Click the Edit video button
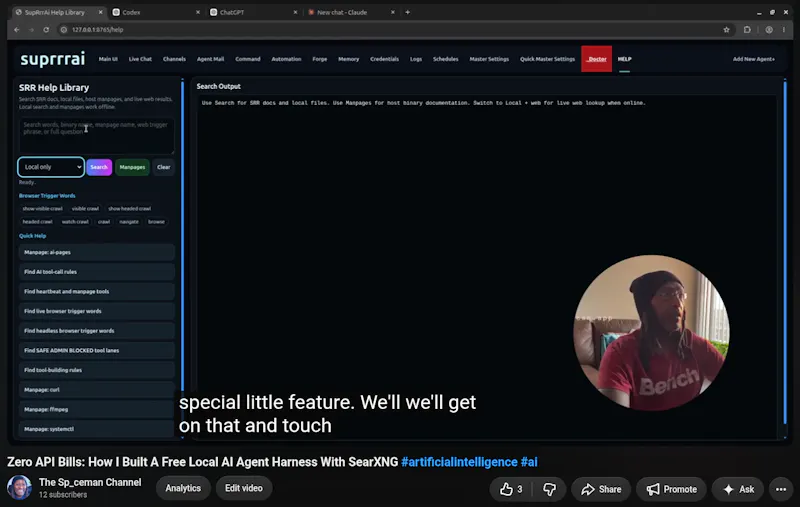The image size is (800, 507). 244,488
